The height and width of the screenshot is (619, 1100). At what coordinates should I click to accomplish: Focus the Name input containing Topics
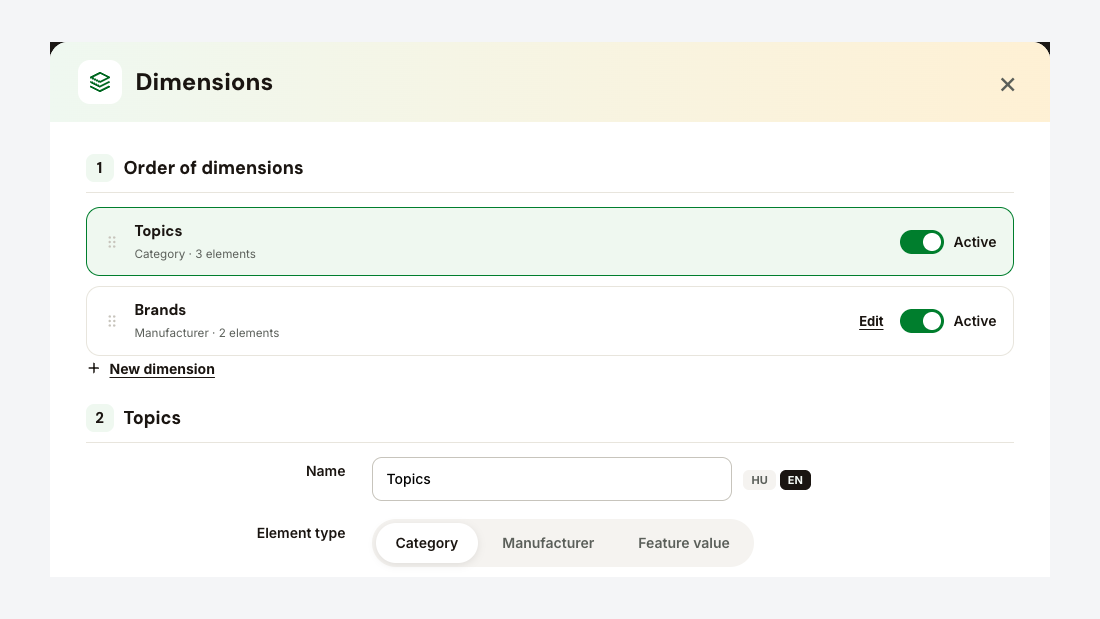coord(551,479)
